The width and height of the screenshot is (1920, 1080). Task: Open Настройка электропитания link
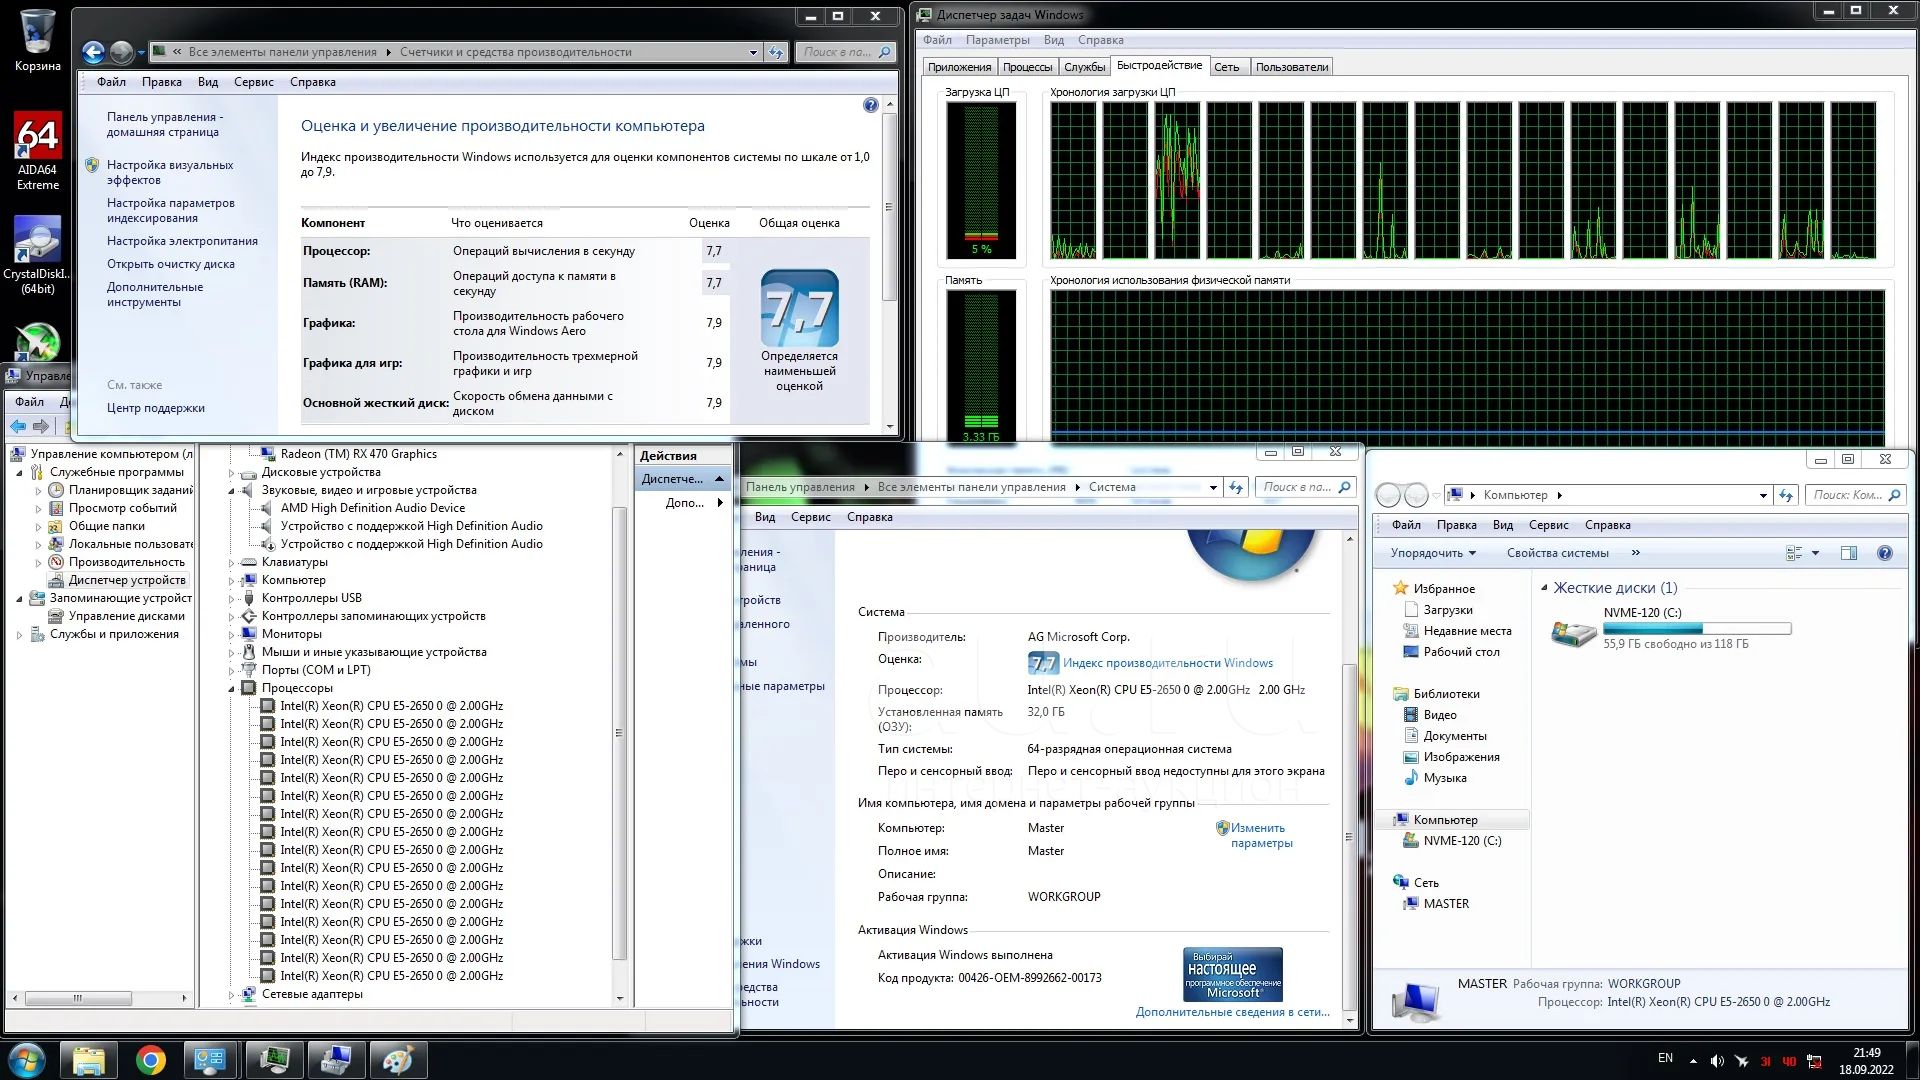[x=182, y=241]
